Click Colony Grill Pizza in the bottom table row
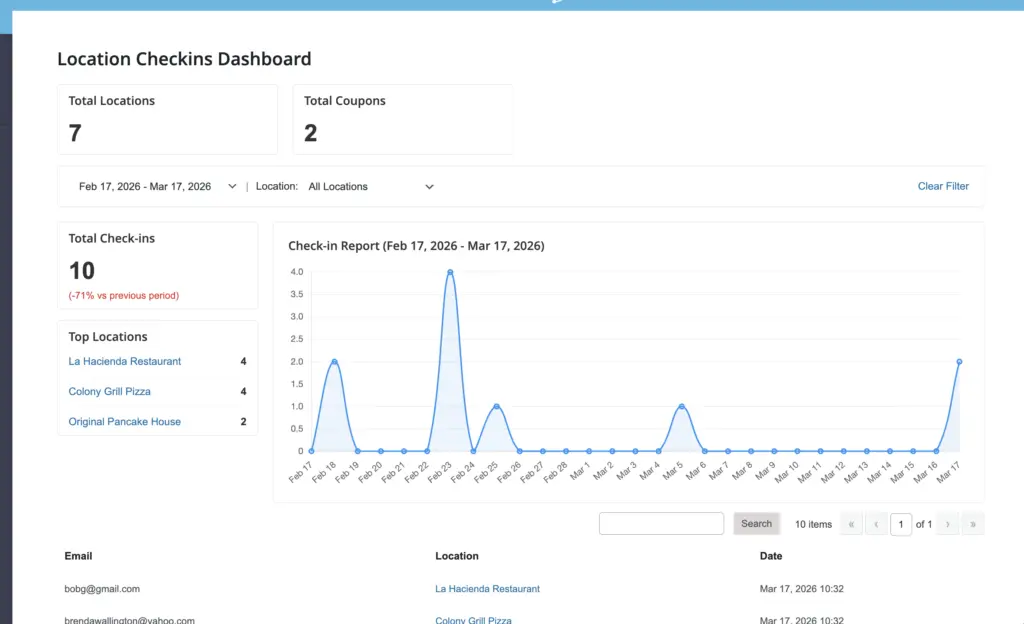1024x624 pixels. coord(472,619)
